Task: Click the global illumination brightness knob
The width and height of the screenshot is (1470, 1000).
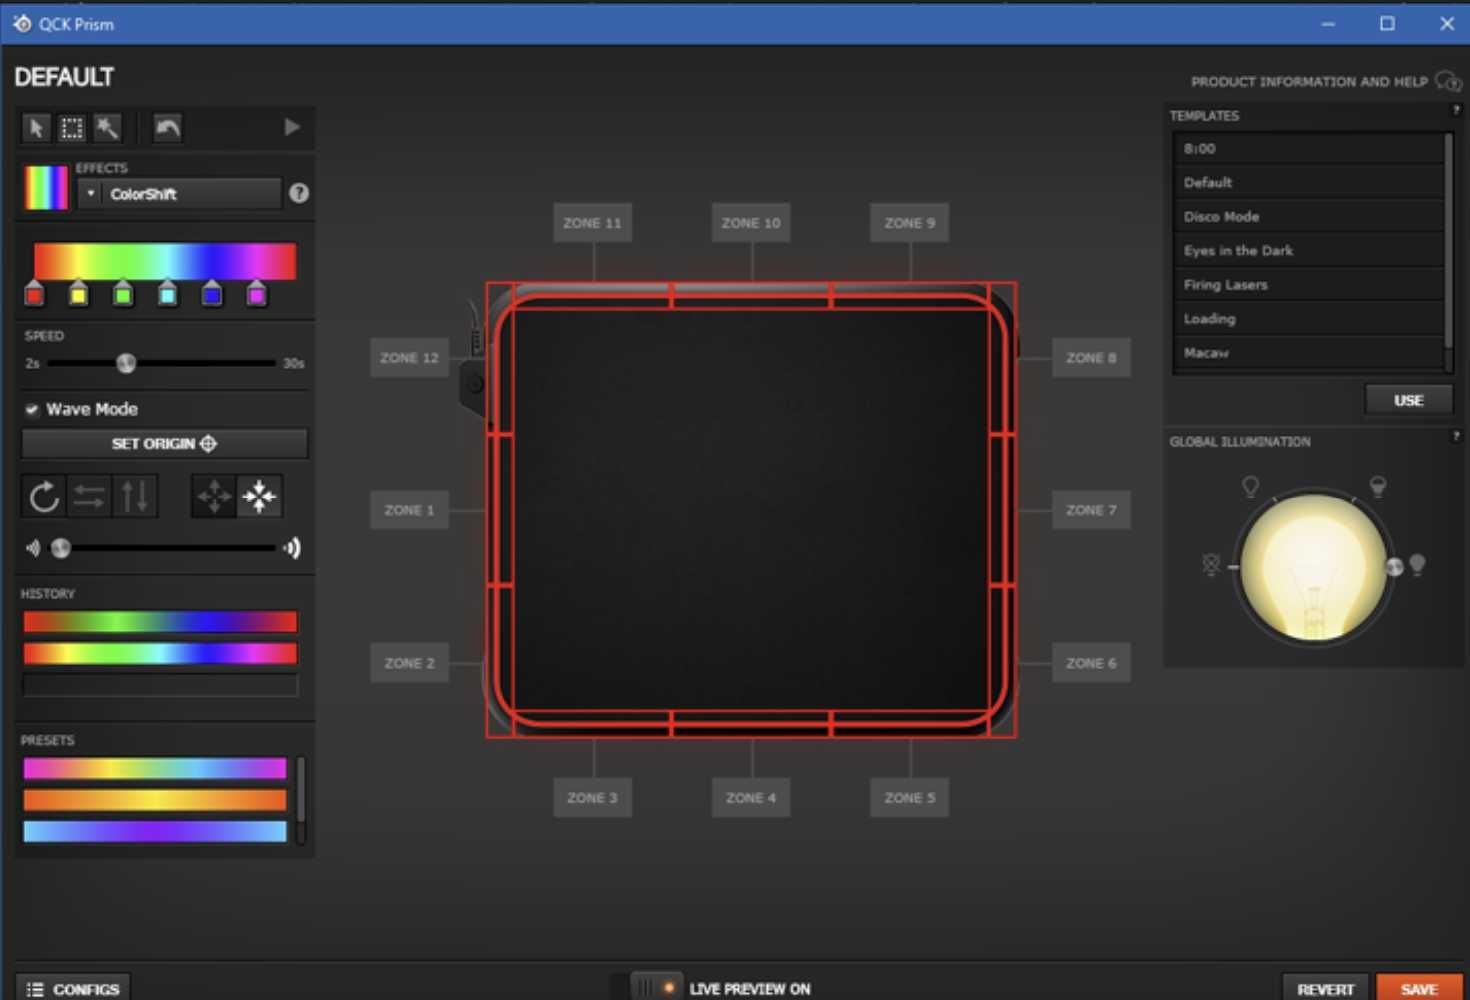Action: click(x=1394, y=567)
